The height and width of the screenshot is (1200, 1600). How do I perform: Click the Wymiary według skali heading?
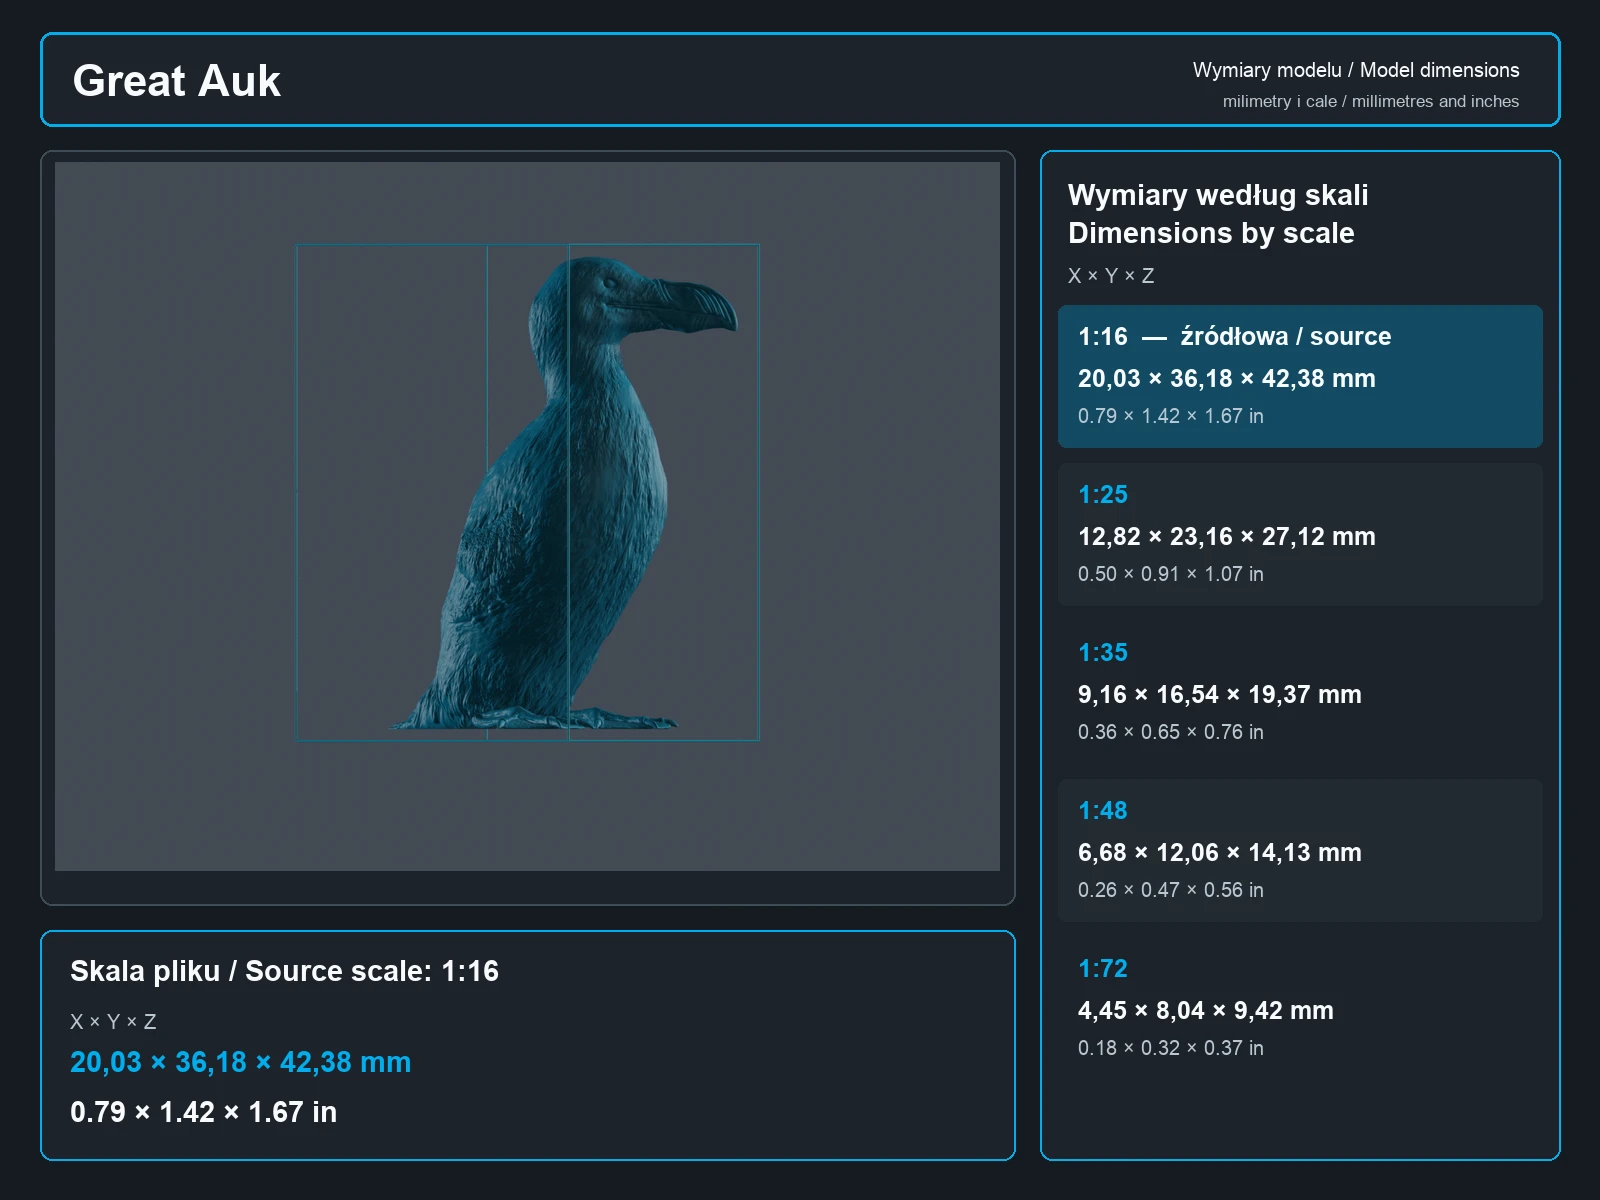coord(1217,195)
